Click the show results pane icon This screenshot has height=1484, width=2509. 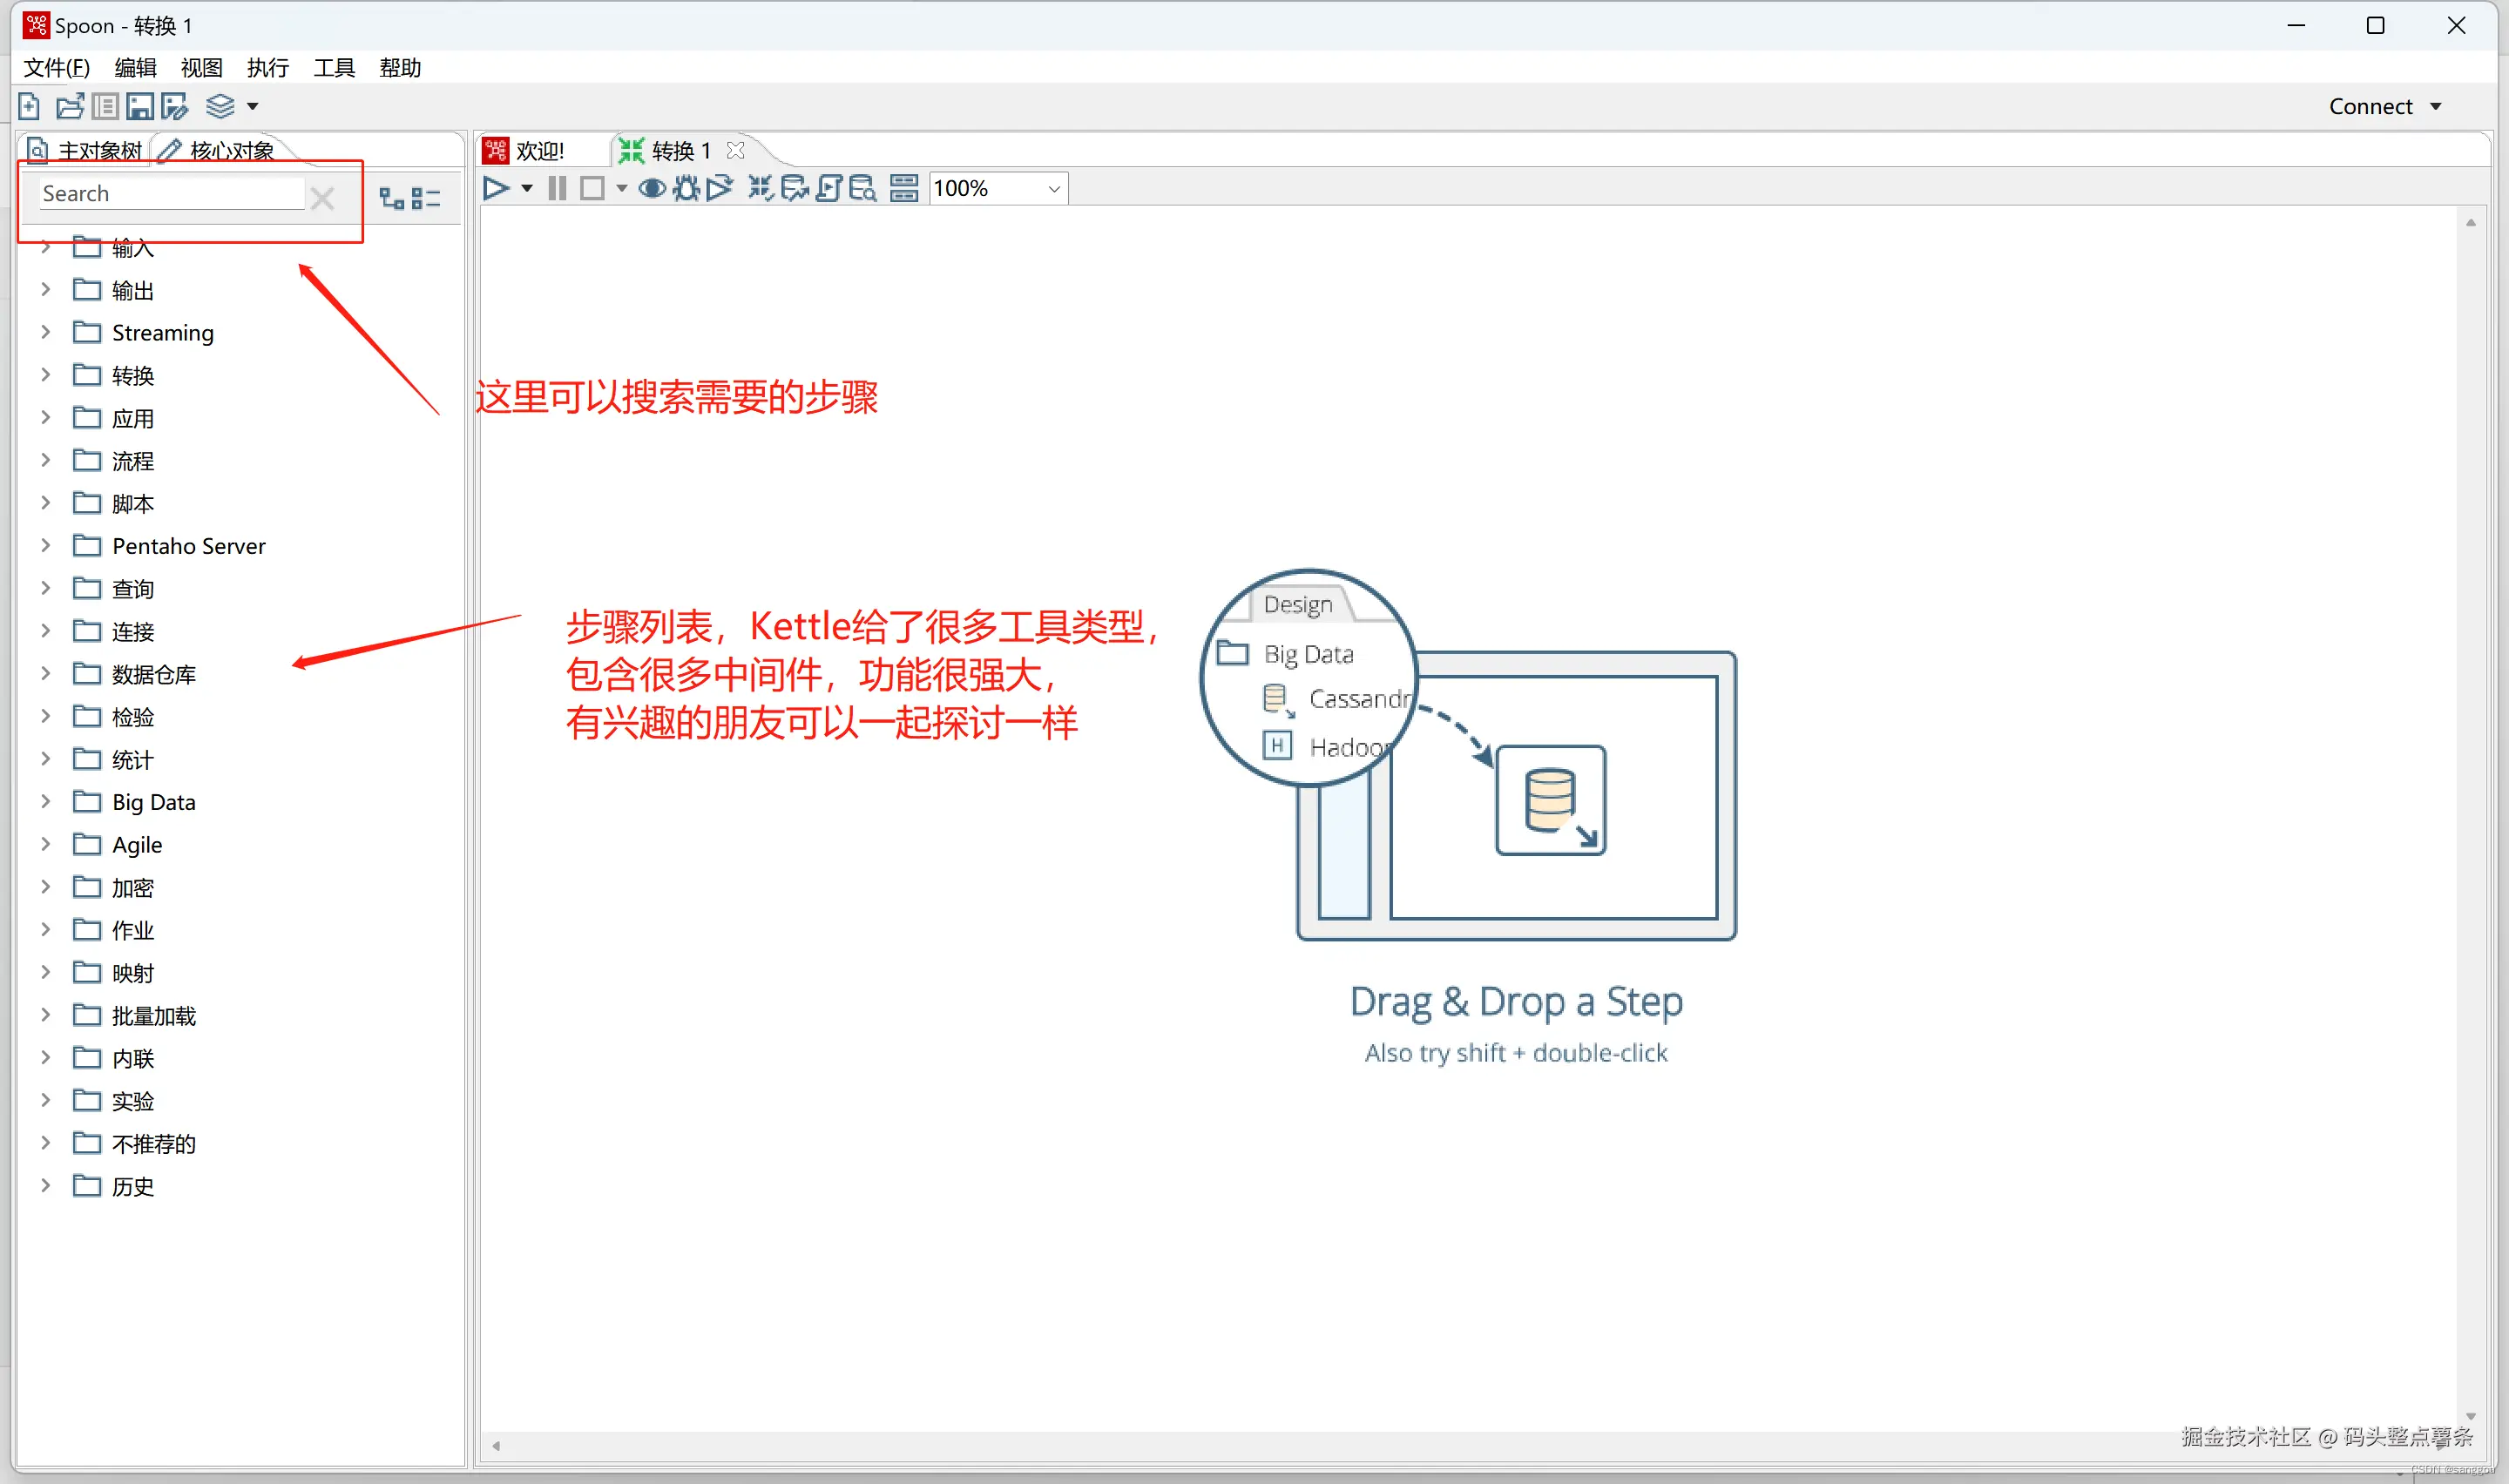click(x=904, y=188)
